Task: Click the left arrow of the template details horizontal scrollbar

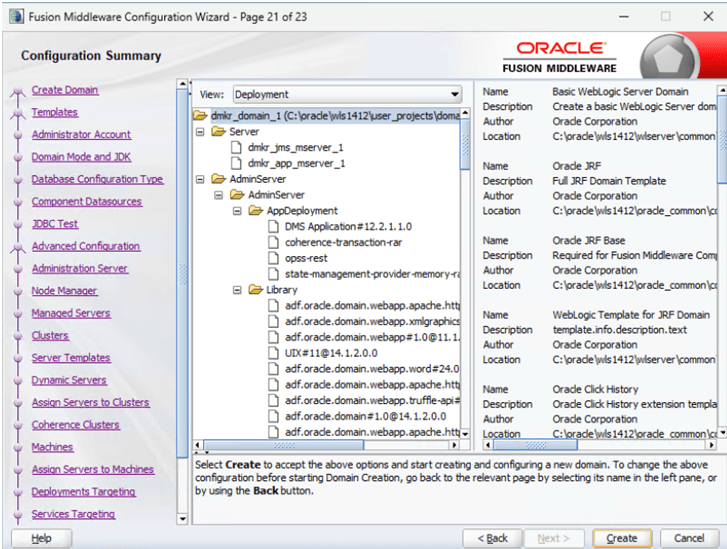Action: 488,445
